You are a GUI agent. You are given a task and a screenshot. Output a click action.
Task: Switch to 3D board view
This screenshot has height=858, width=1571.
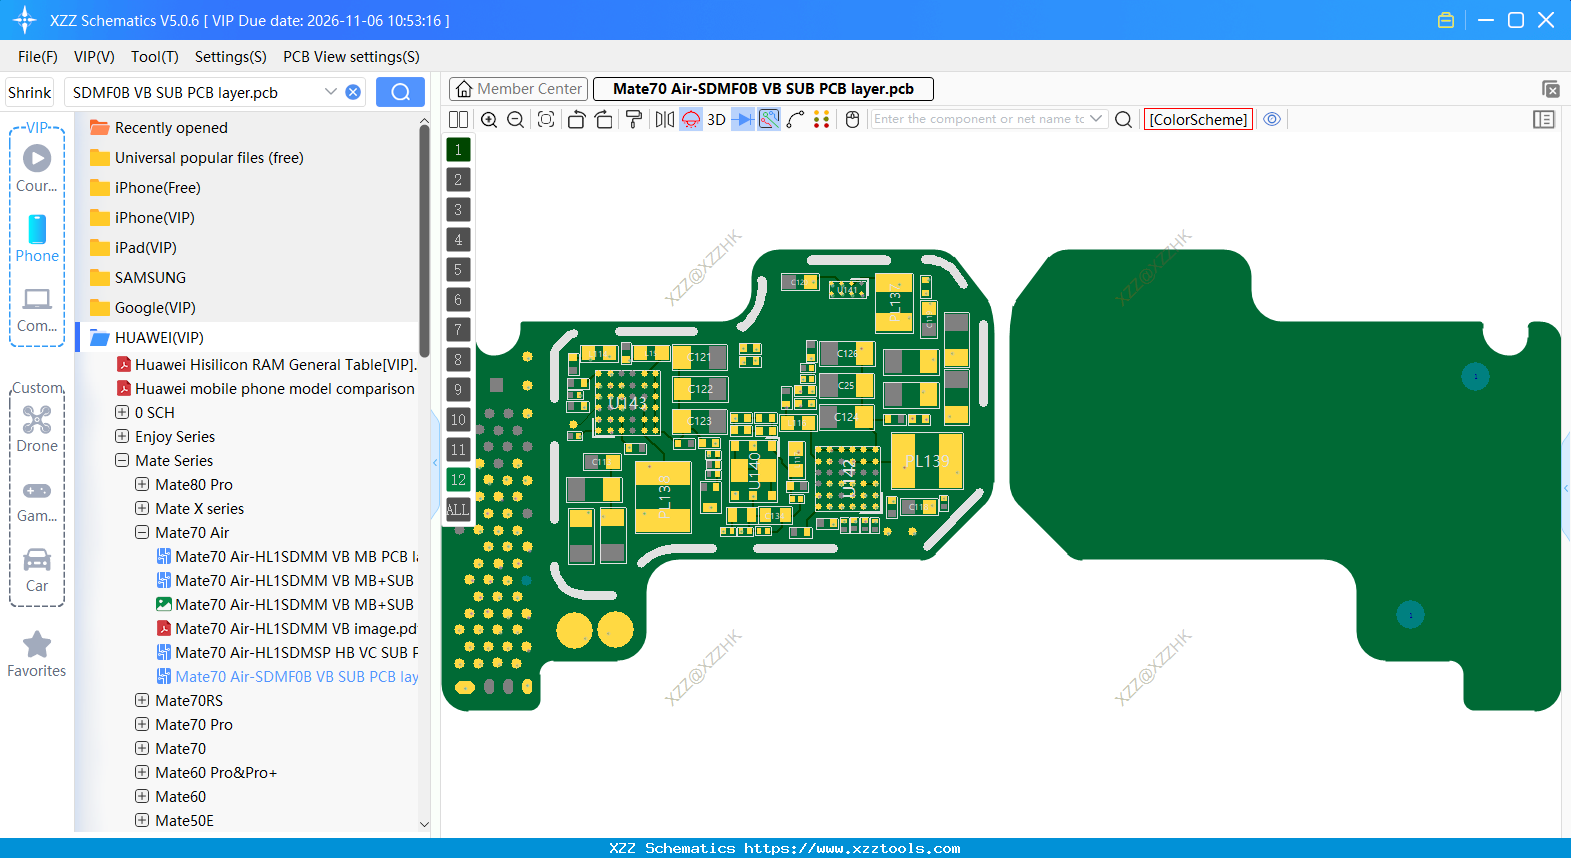716,119
